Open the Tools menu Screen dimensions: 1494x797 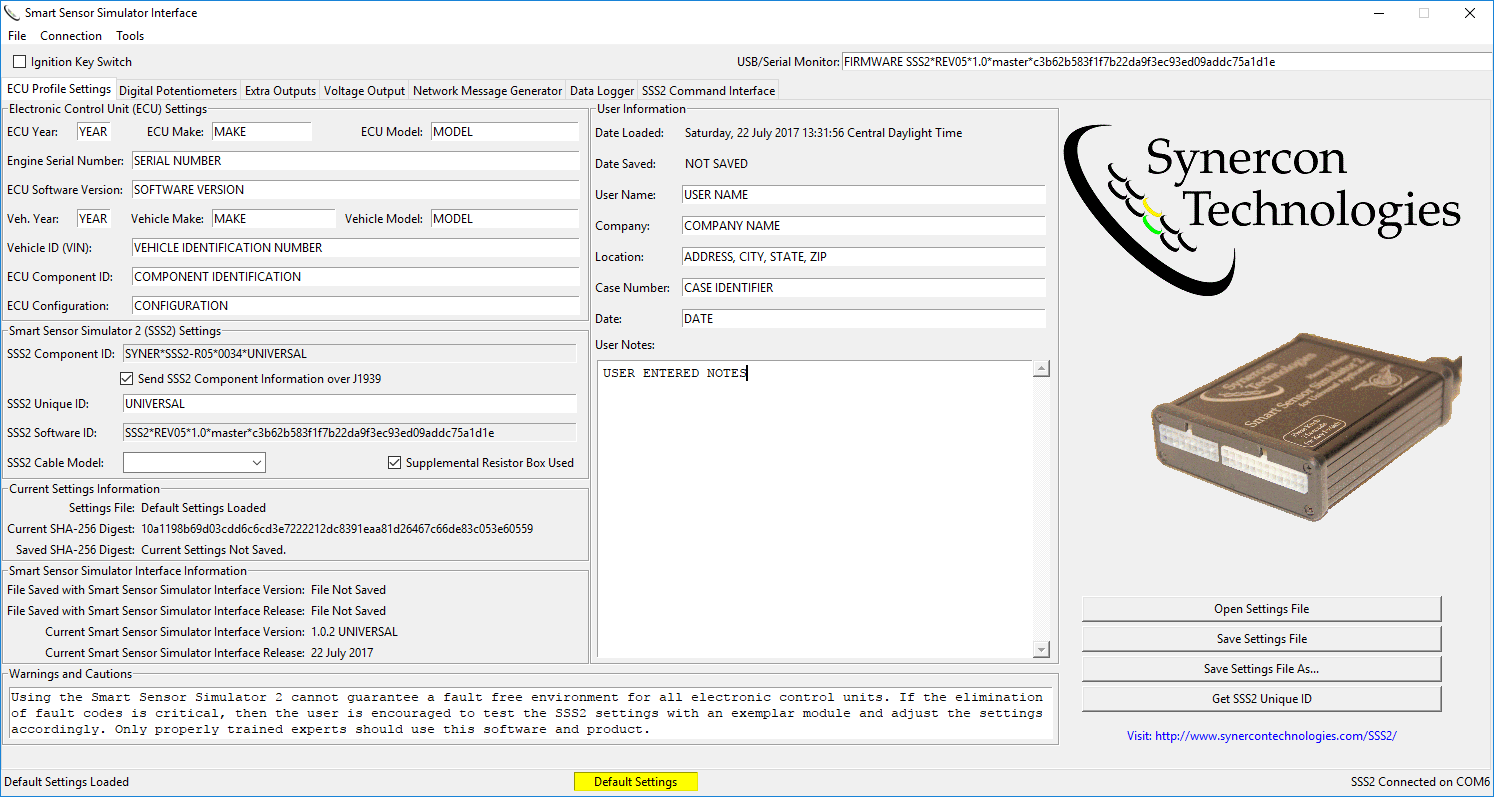[x=130, y=36]
